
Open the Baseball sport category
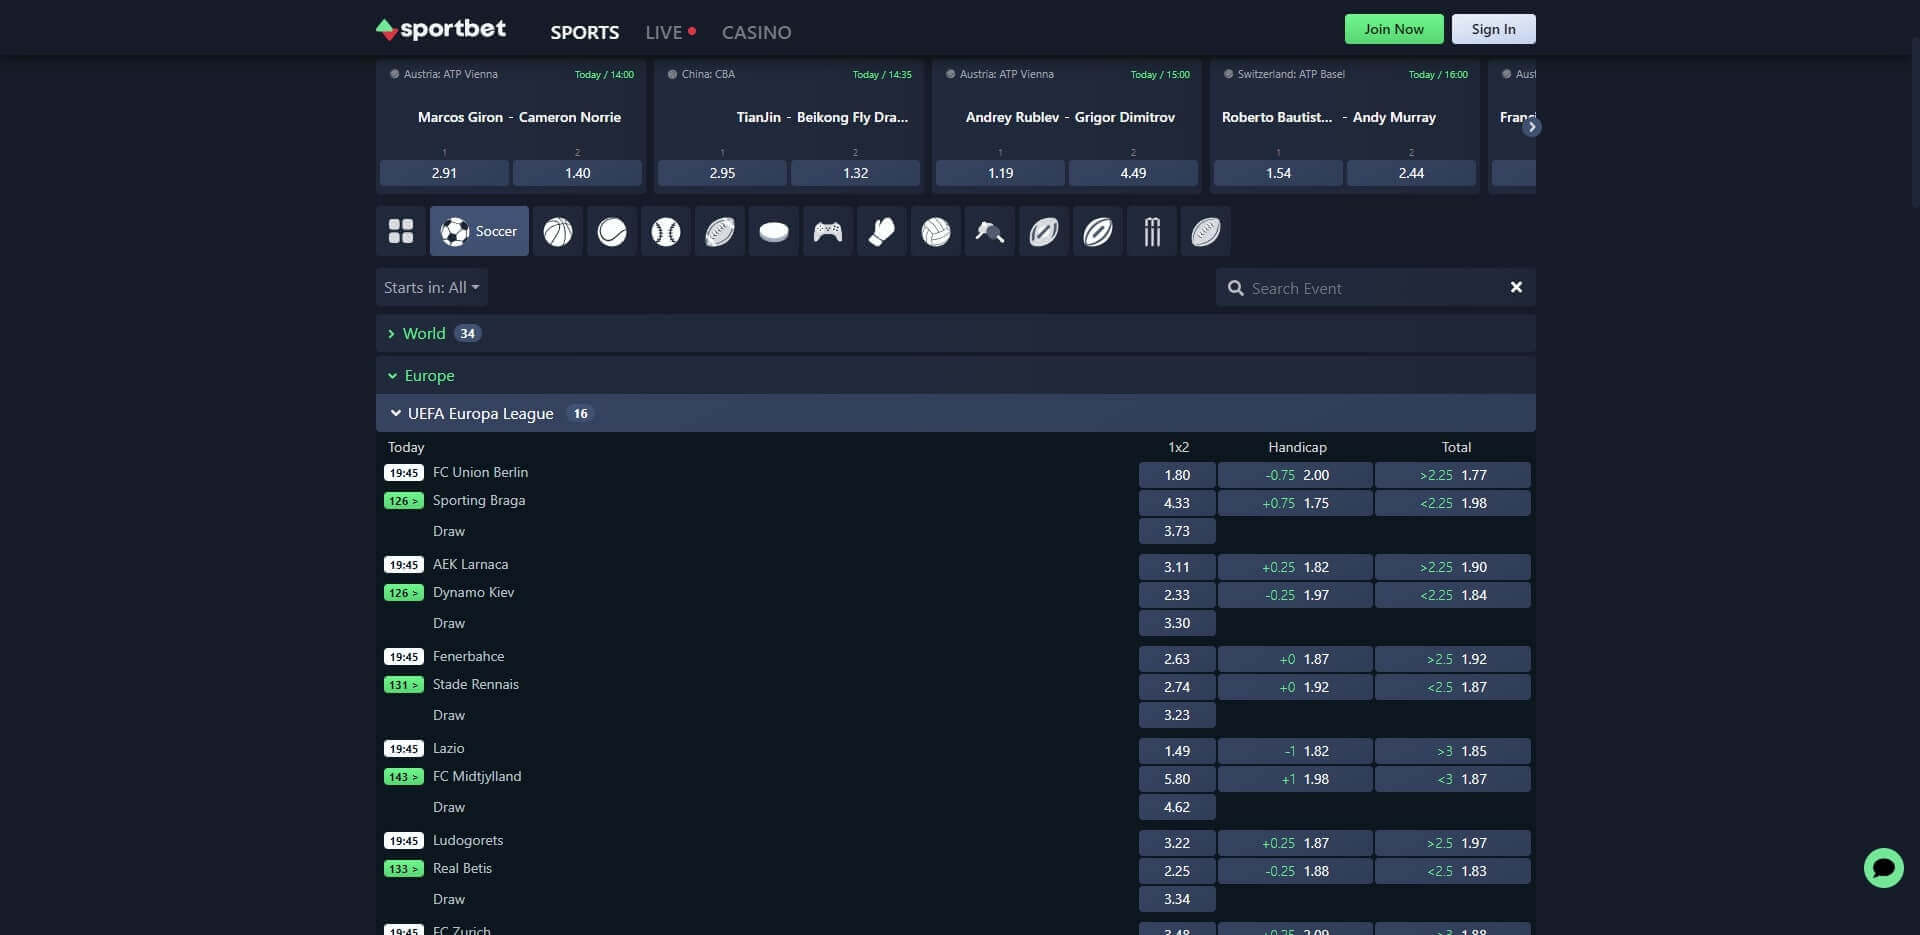[x=665, y=231]
